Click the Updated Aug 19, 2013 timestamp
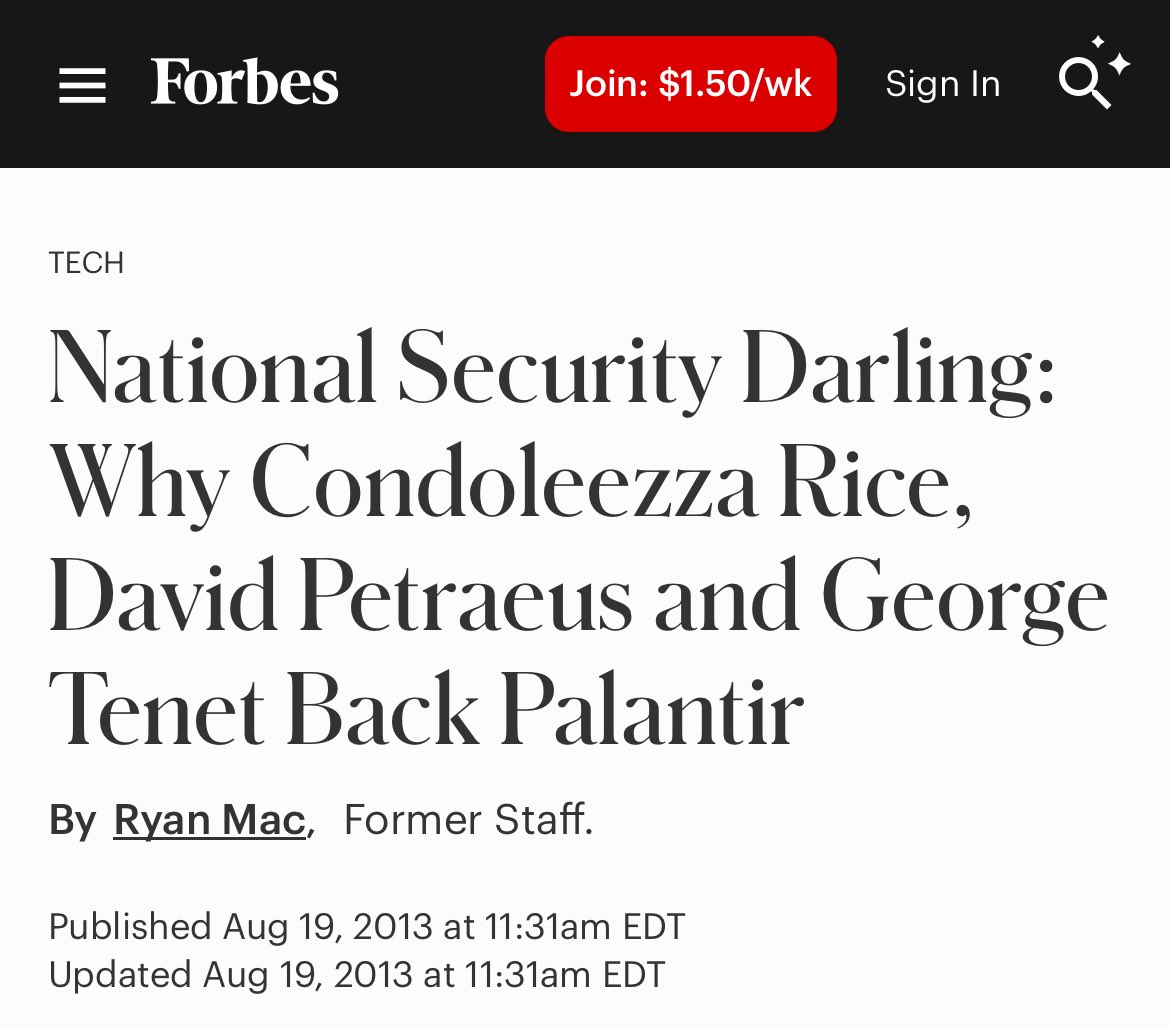Screen dimensions: 1170x1028 [356, 974]
